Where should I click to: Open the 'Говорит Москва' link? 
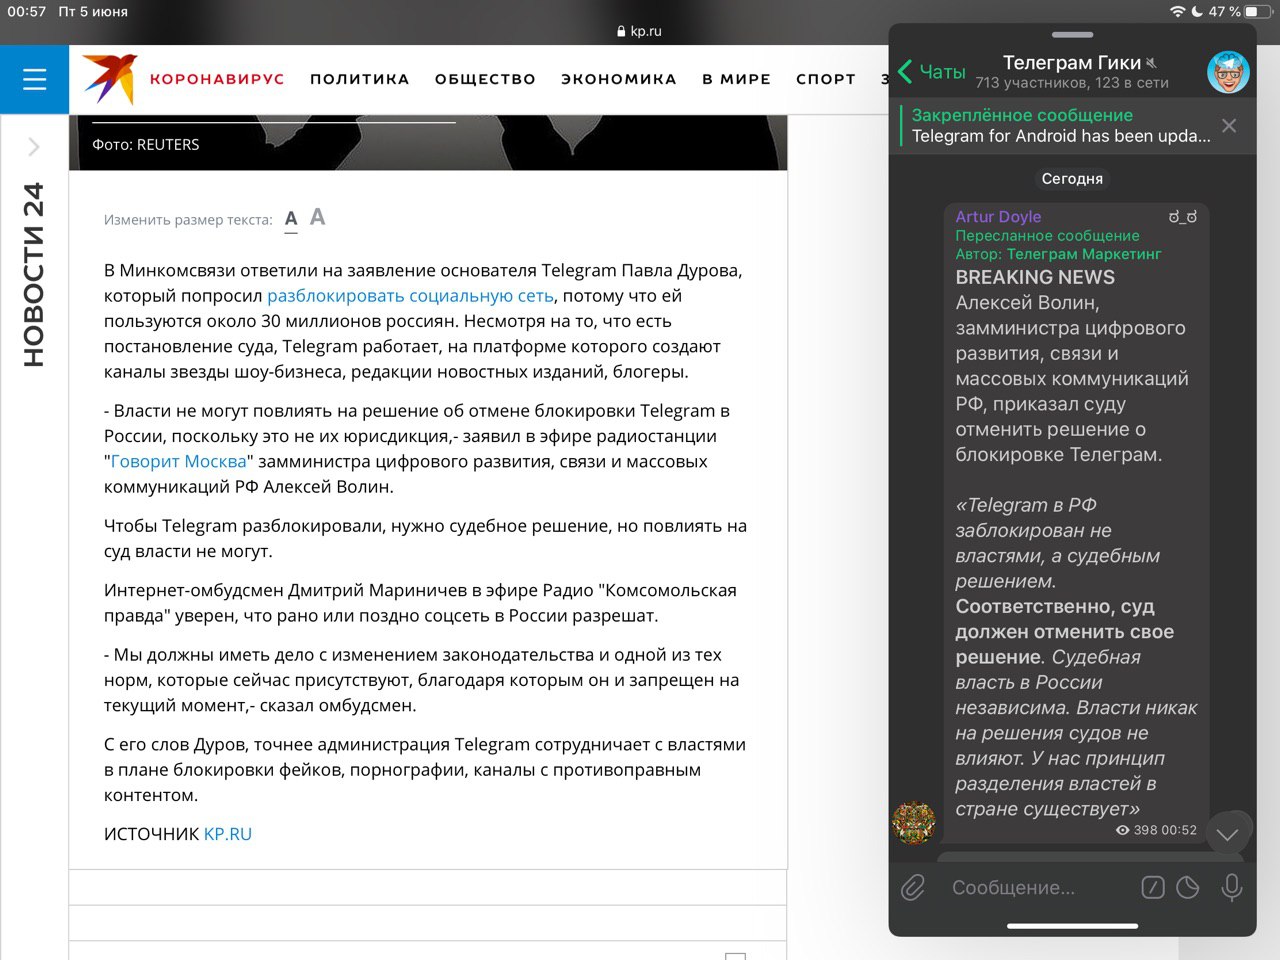tap(178, 462)
